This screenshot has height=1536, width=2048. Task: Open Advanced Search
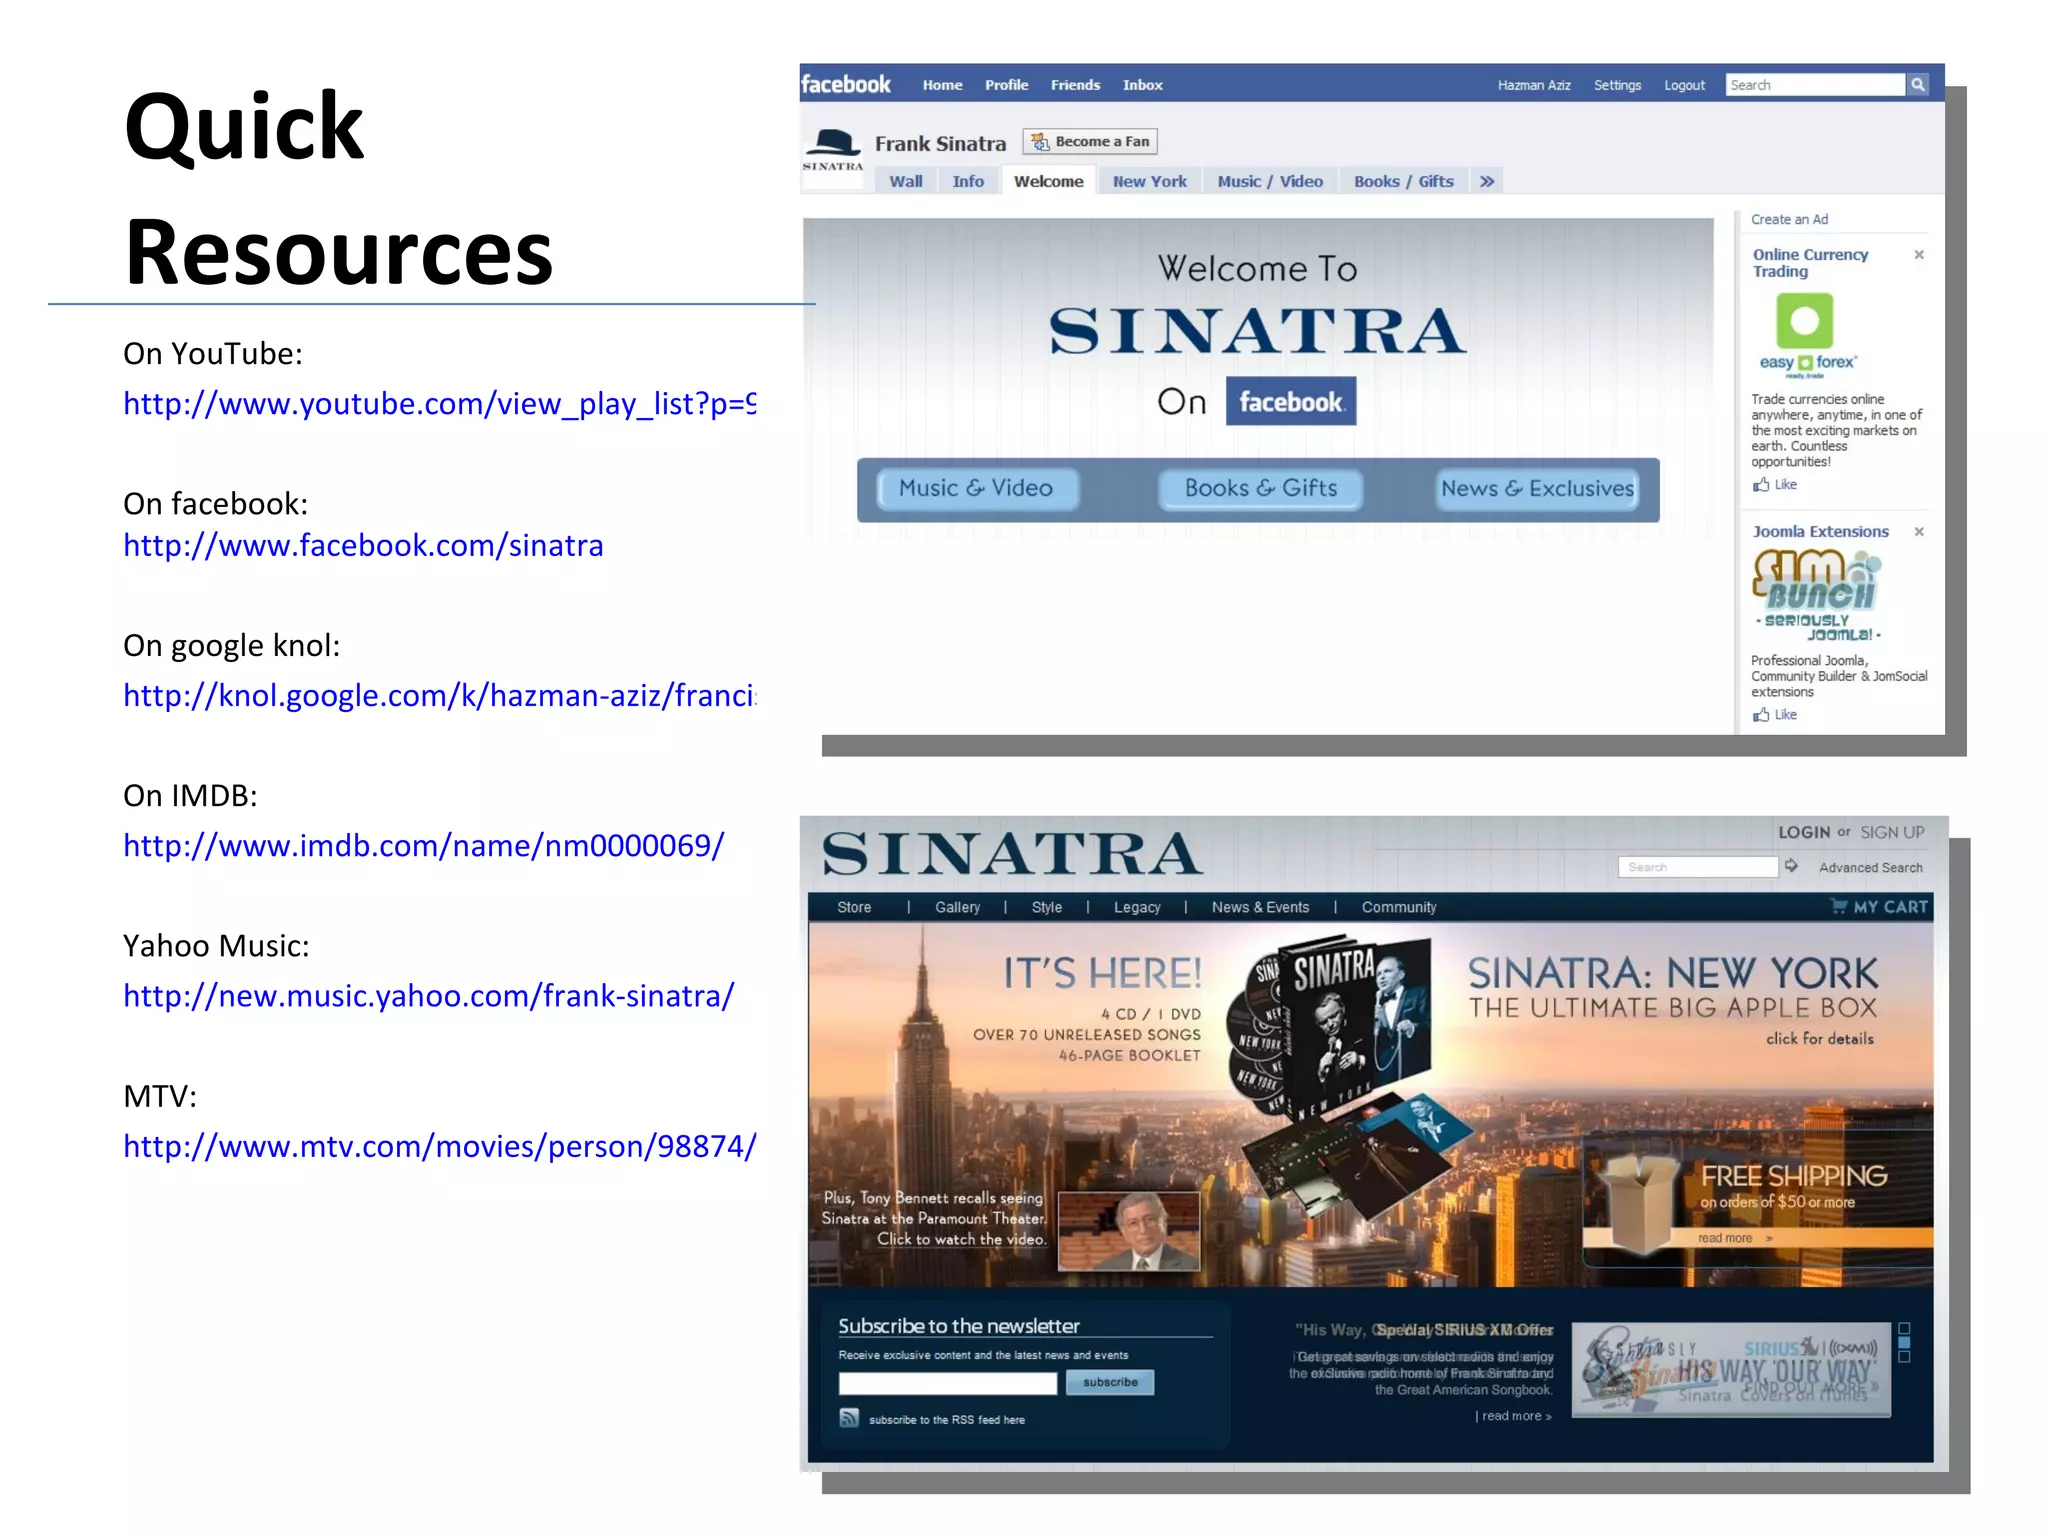tap(1870, 867)
